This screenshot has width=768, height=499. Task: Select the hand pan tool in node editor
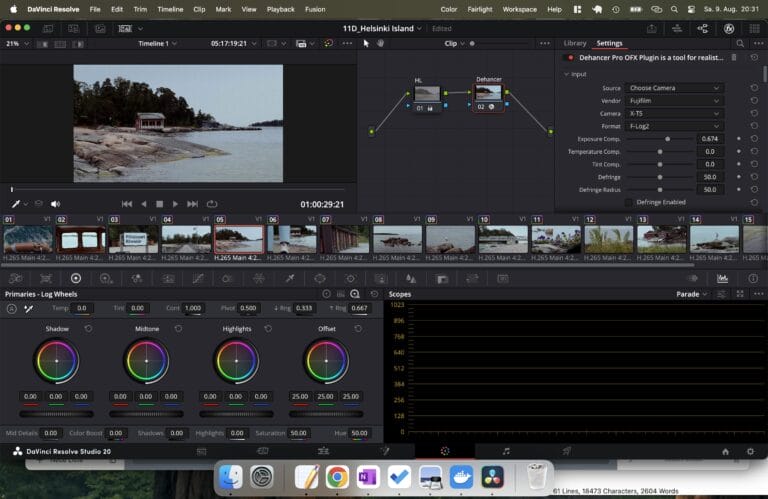click(x=381, y=43)
